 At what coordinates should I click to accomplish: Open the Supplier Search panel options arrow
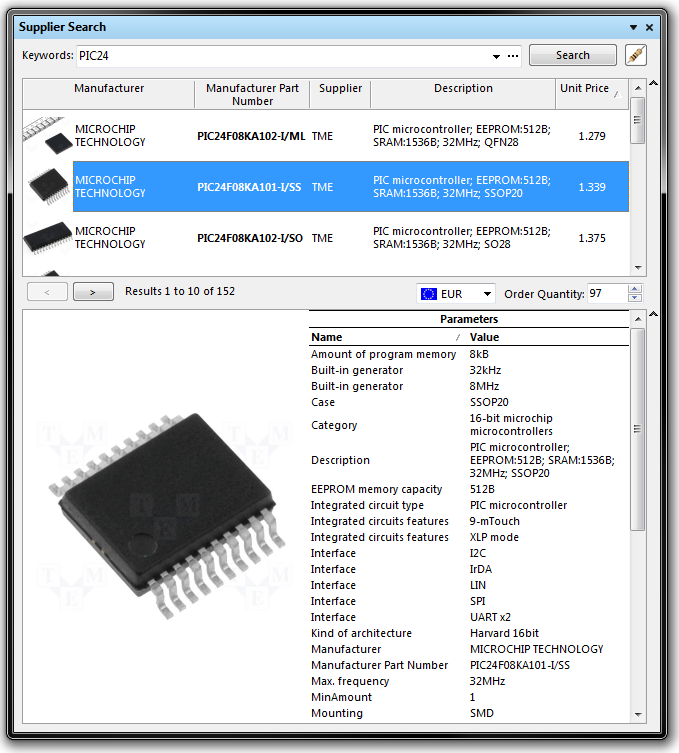click(x=633, y=27)
